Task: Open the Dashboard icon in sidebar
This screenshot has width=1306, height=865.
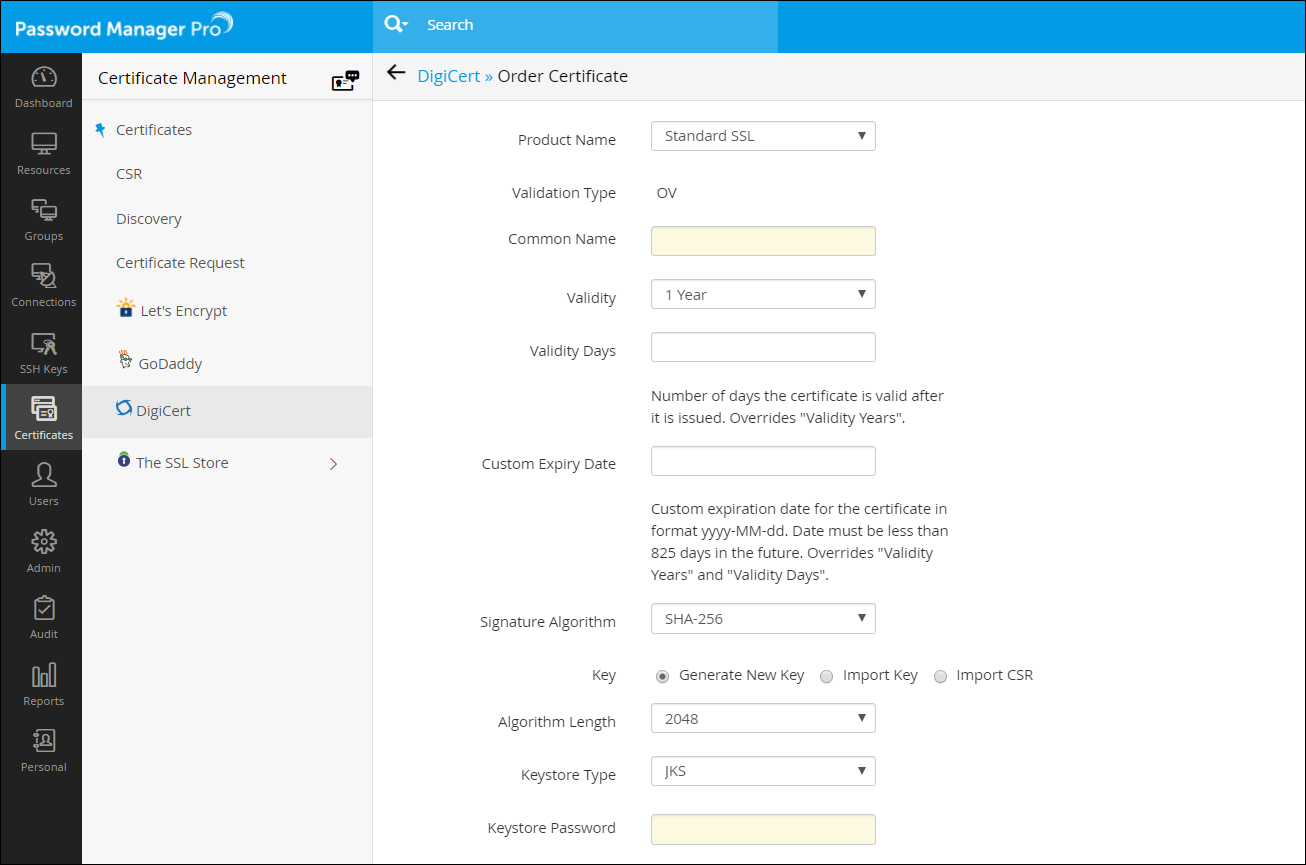Action: click(x=43, y=86)
